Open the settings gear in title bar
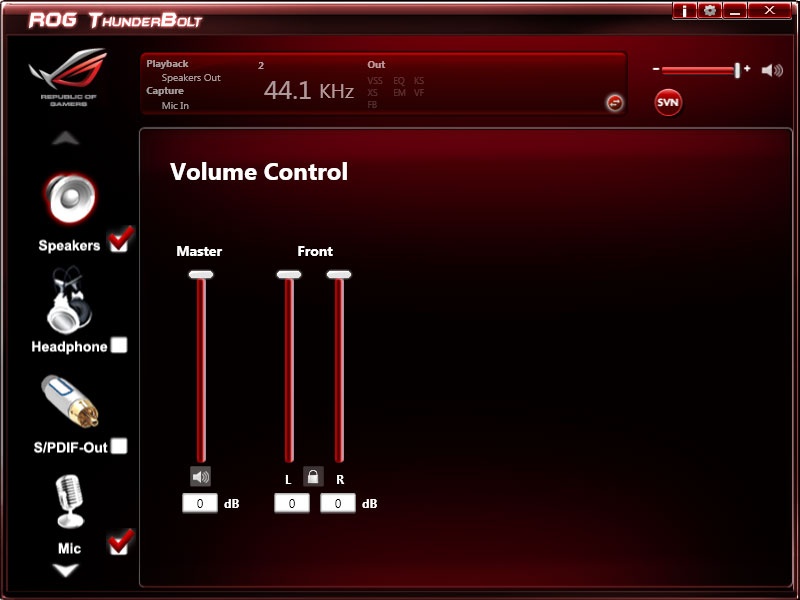 click(x=710, y=10)
